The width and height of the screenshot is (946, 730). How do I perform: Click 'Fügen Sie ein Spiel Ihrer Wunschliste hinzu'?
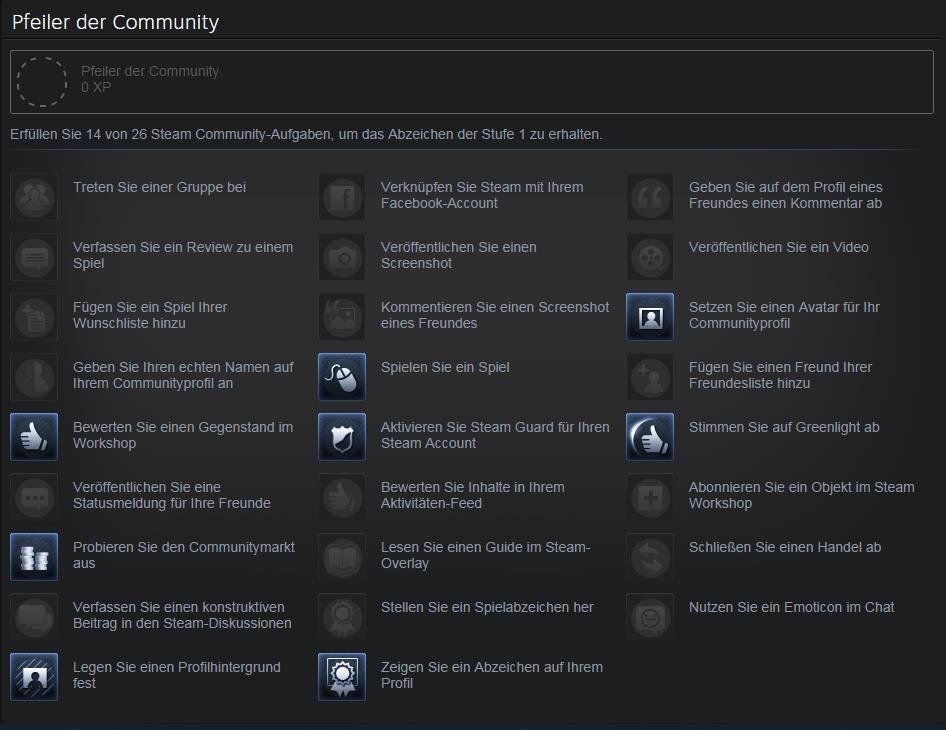tap(150, 315)
